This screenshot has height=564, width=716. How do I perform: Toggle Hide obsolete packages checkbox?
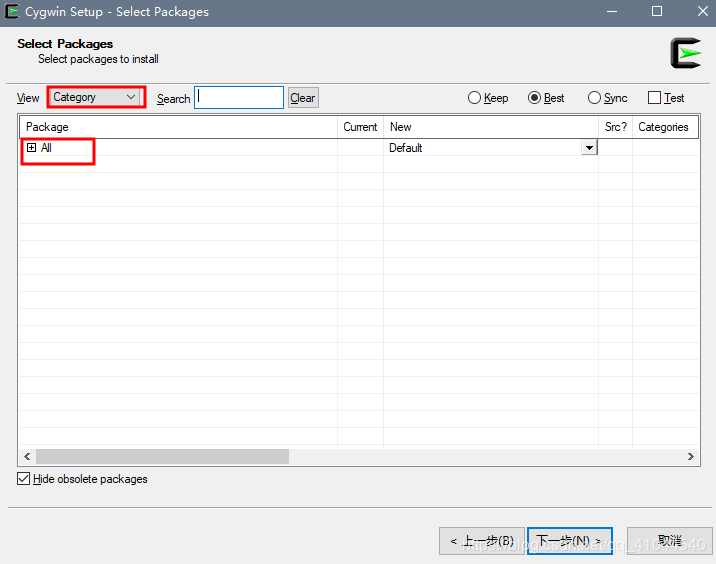click(23, 479)
